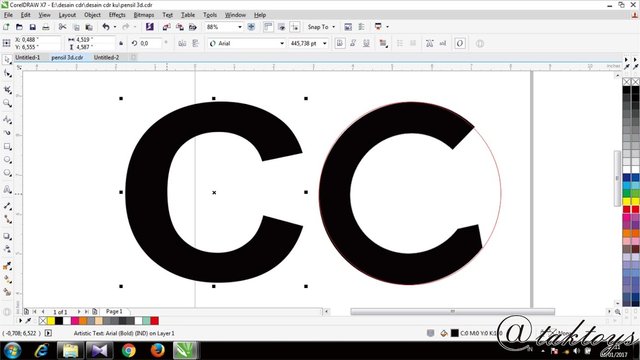Select the Page 1 tab

114,311
